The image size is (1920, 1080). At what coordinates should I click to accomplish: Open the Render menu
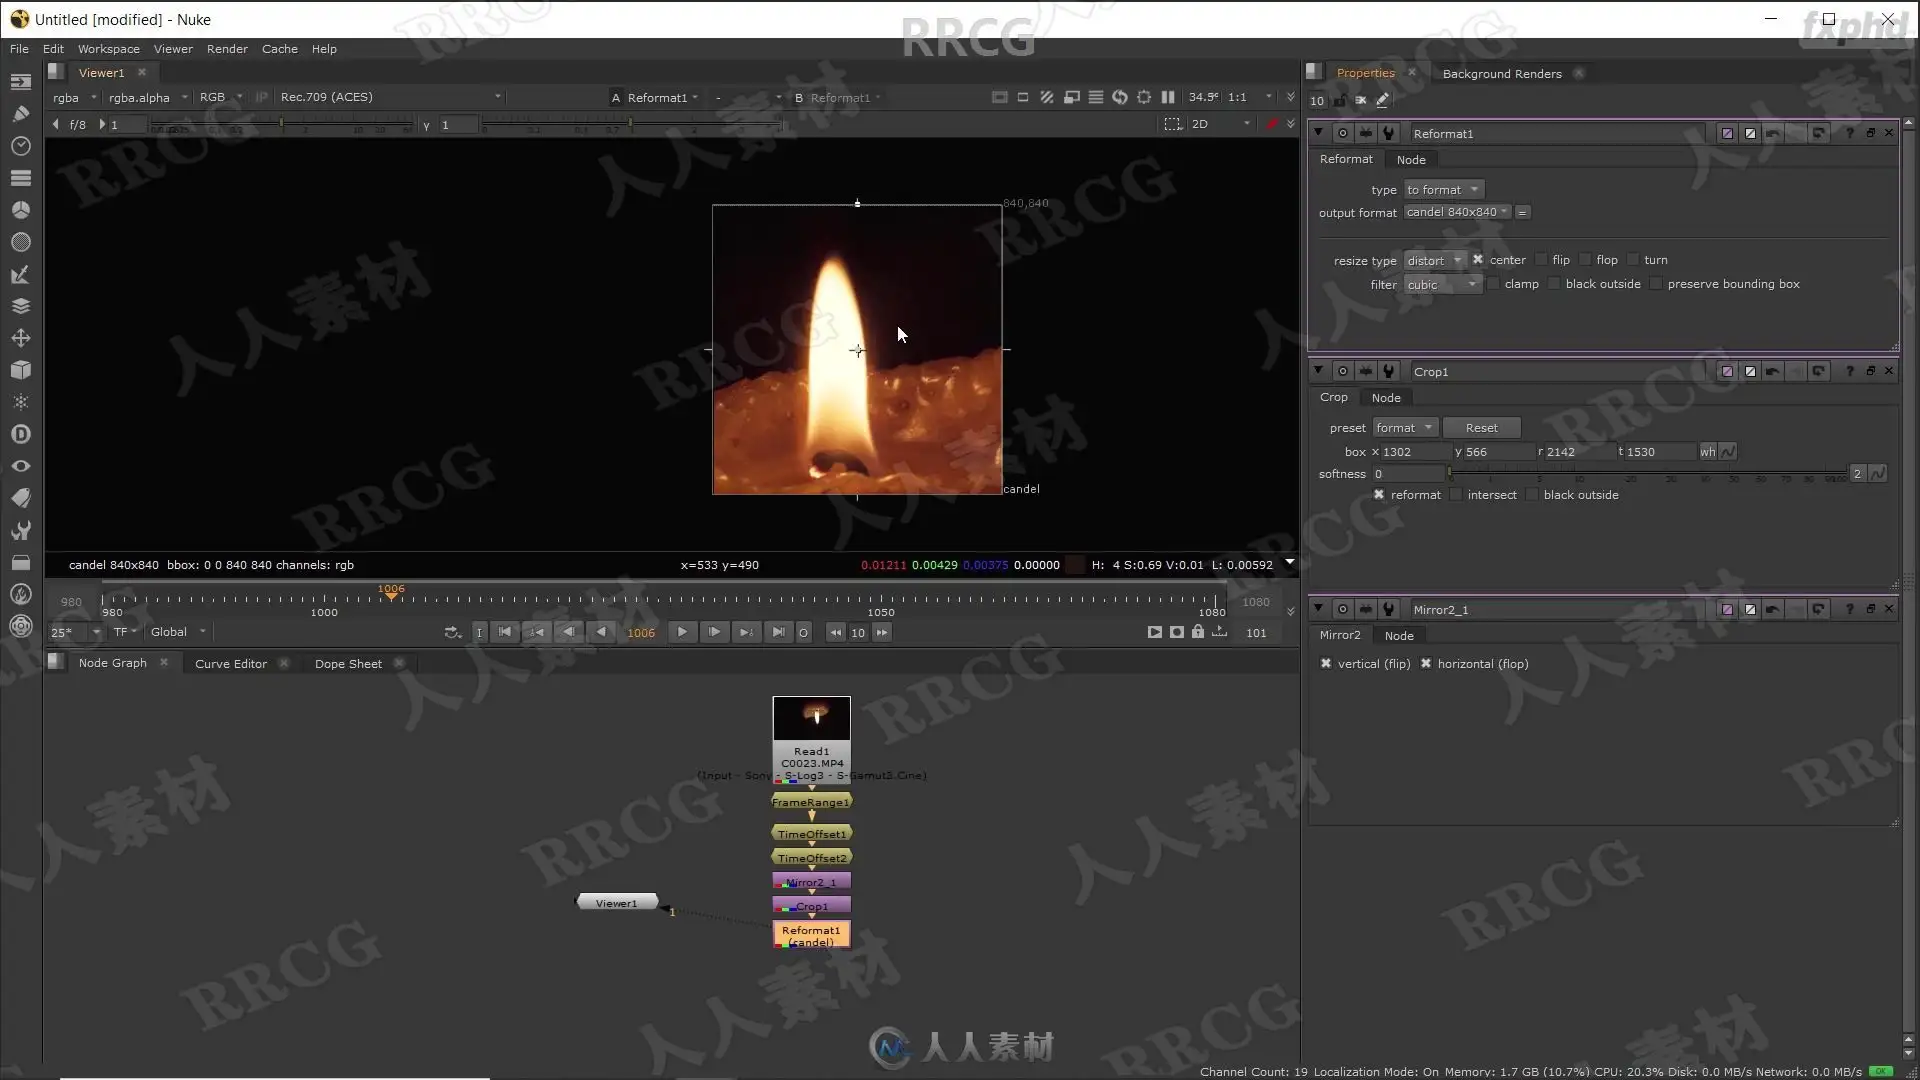tap(227, 49)
